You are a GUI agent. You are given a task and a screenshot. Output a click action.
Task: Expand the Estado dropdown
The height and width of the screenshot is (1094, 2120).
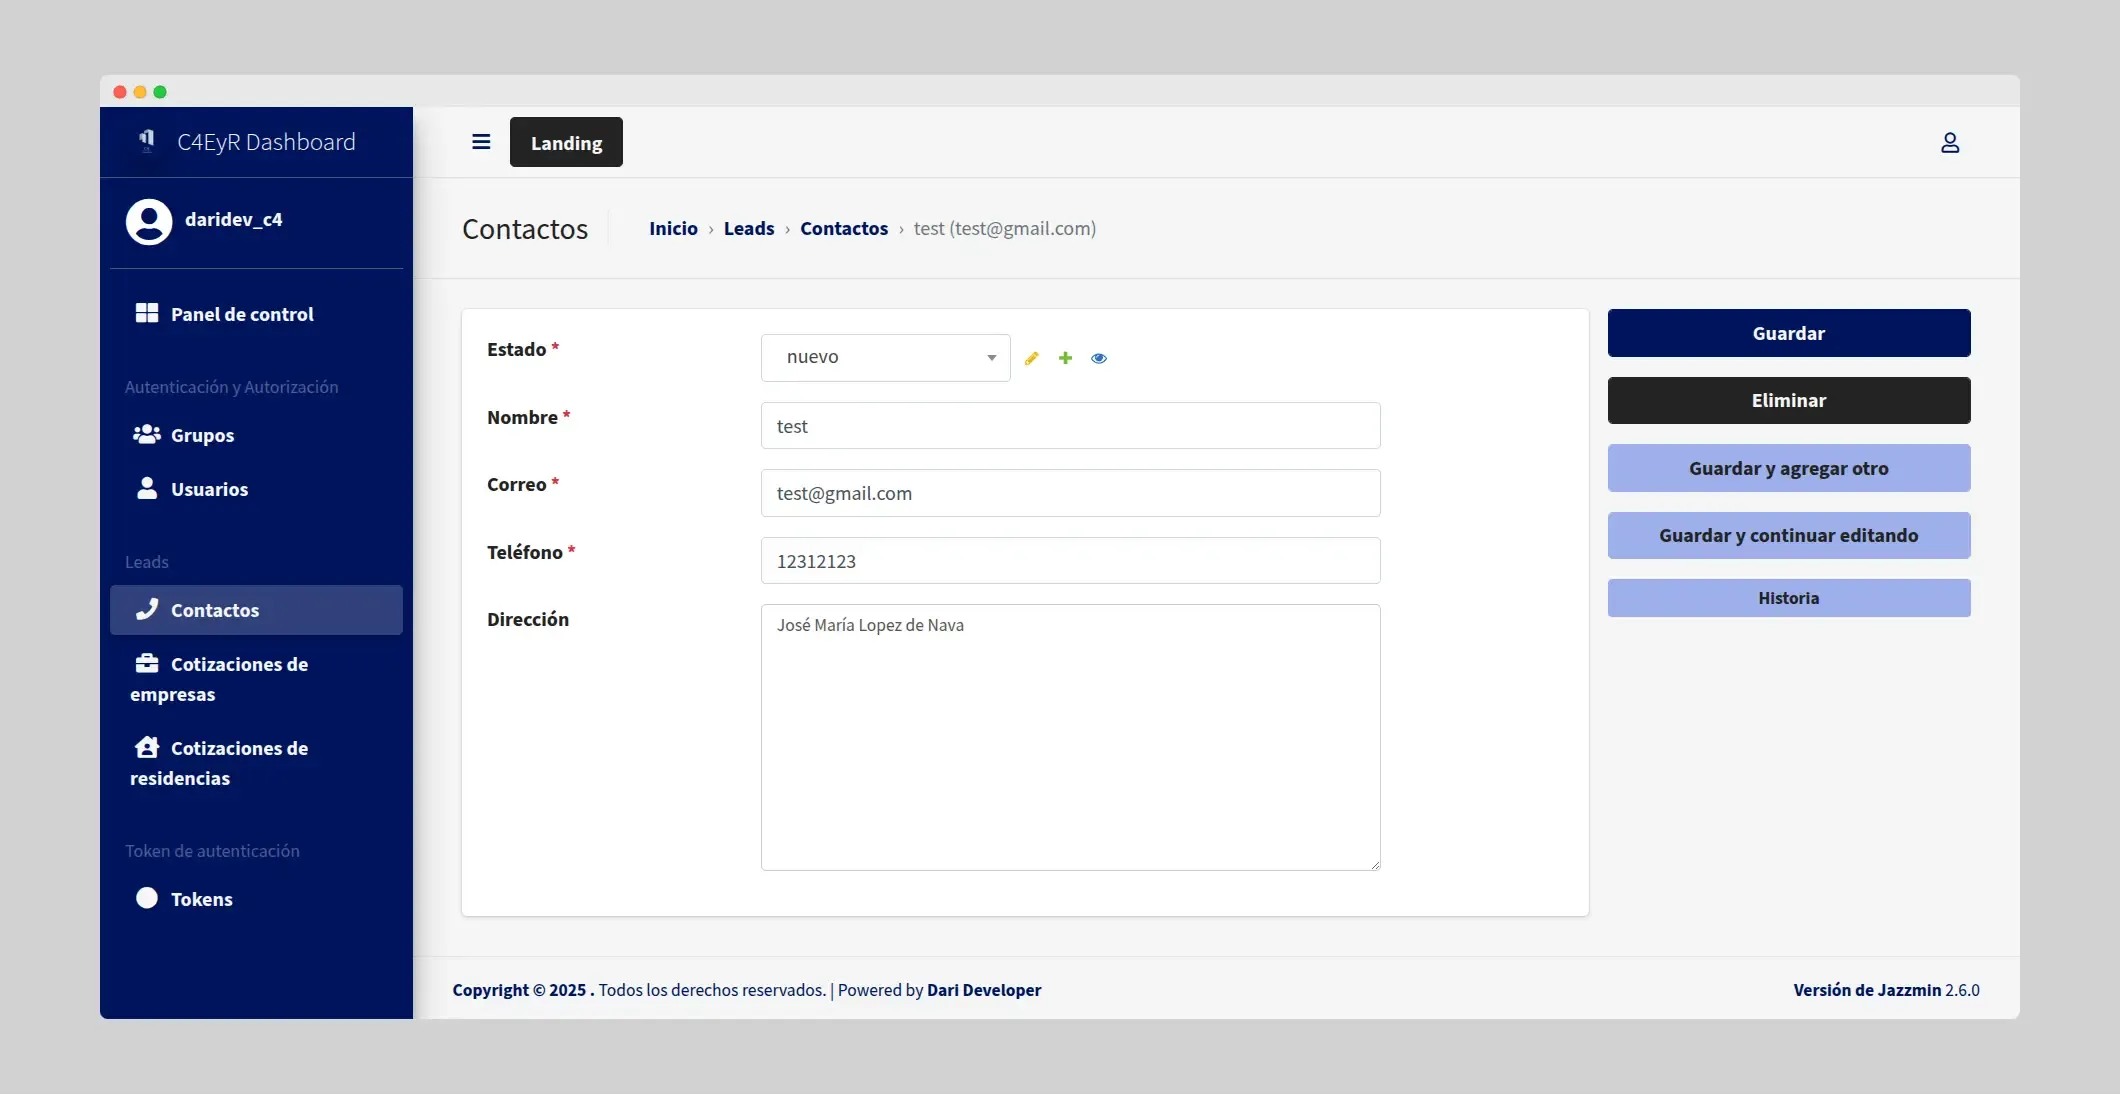[x=885, y=357]
